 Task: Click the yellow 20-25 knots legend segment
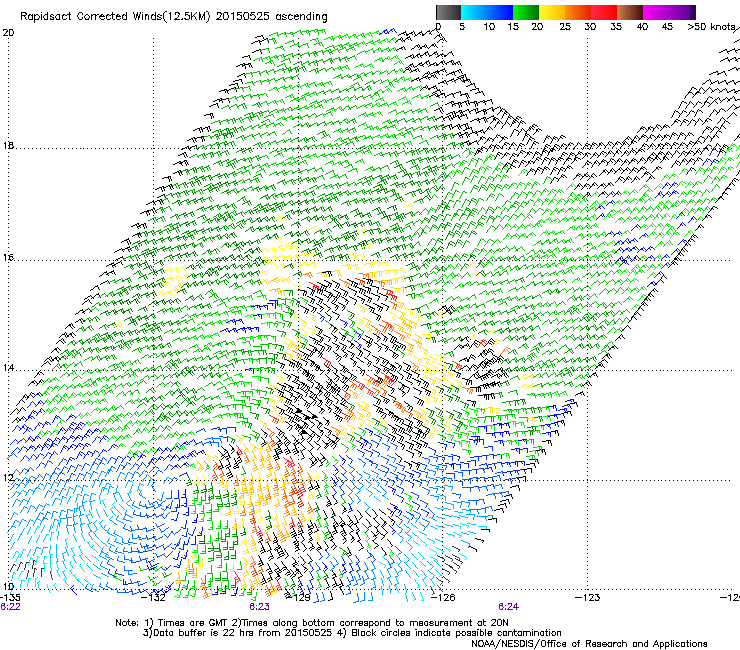pyautogui.click(x=552, y=12)
